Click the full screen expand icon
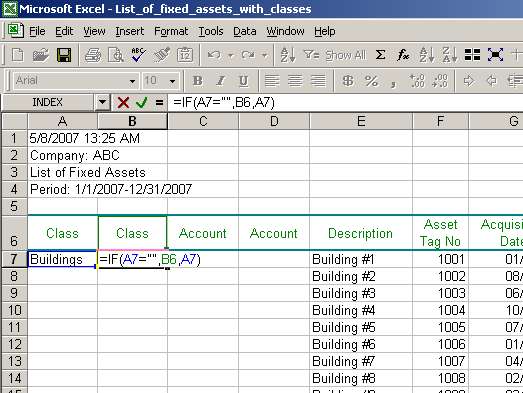The image size is (523, 393). tap(495, 55)
